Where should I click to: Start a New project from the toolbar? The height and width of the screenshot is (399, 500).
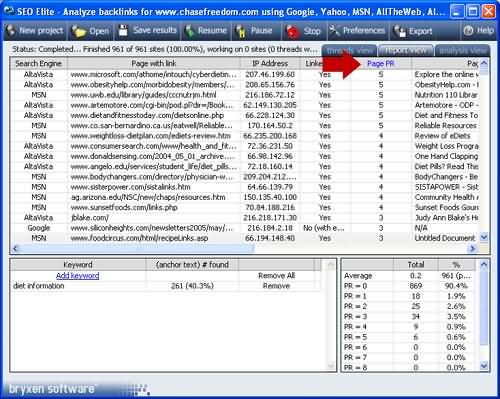pos(36,31)
